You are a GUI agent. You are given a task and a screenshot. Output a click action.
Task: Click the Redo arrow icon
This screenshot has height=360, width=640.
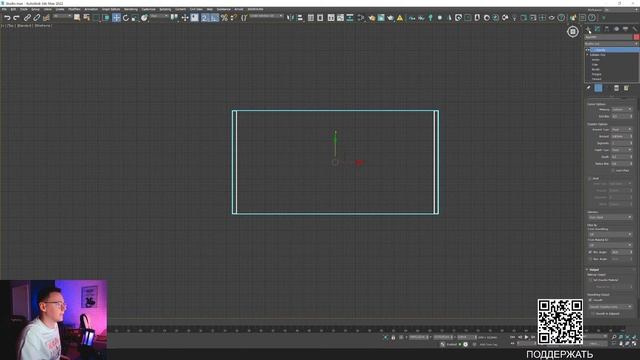tap(16, 18)
